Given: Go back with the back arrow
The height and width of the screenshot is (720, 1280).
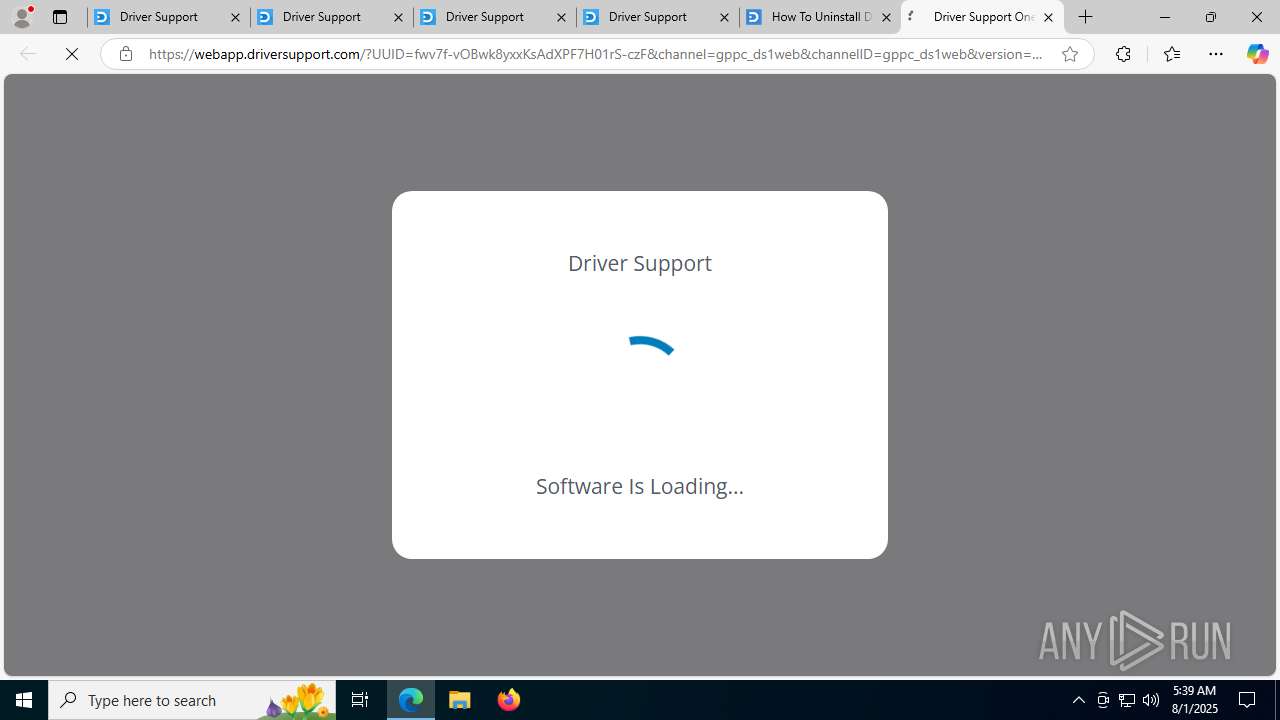Looking at the screenshot, I should (x=28, y=54).
